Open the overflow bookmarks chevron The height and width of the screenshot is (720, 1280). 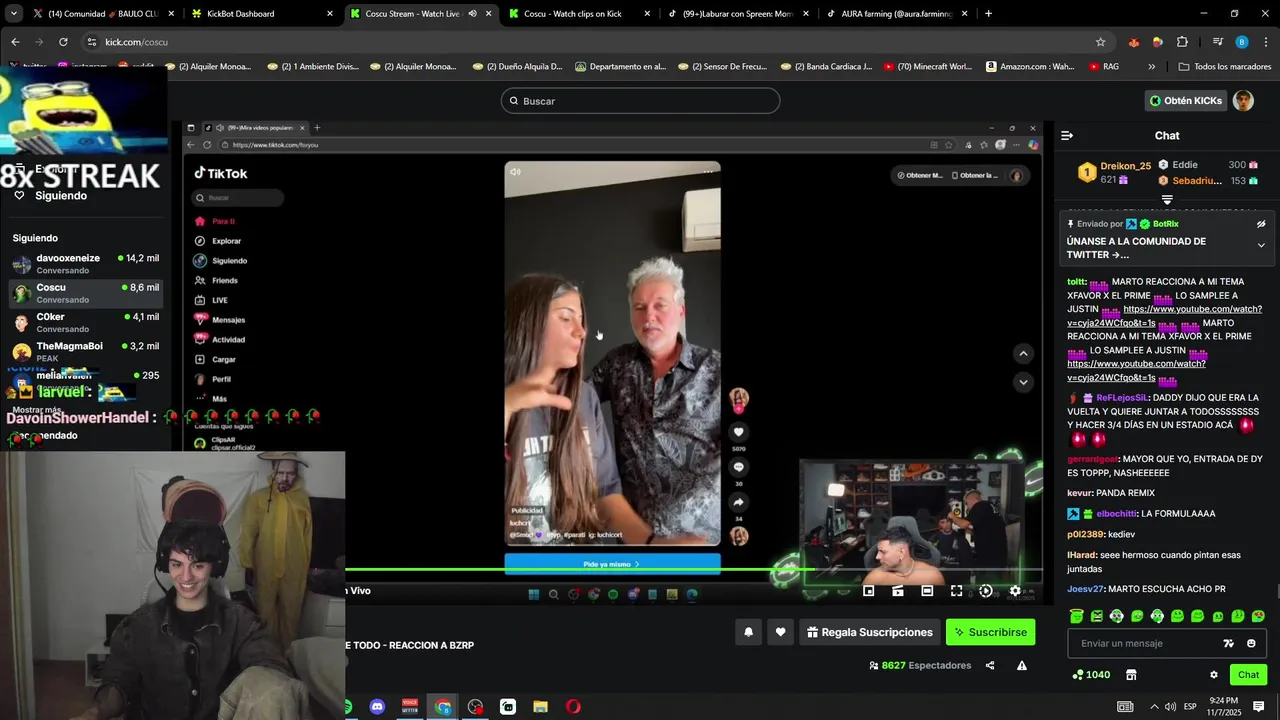click(x=1151, y=67)
